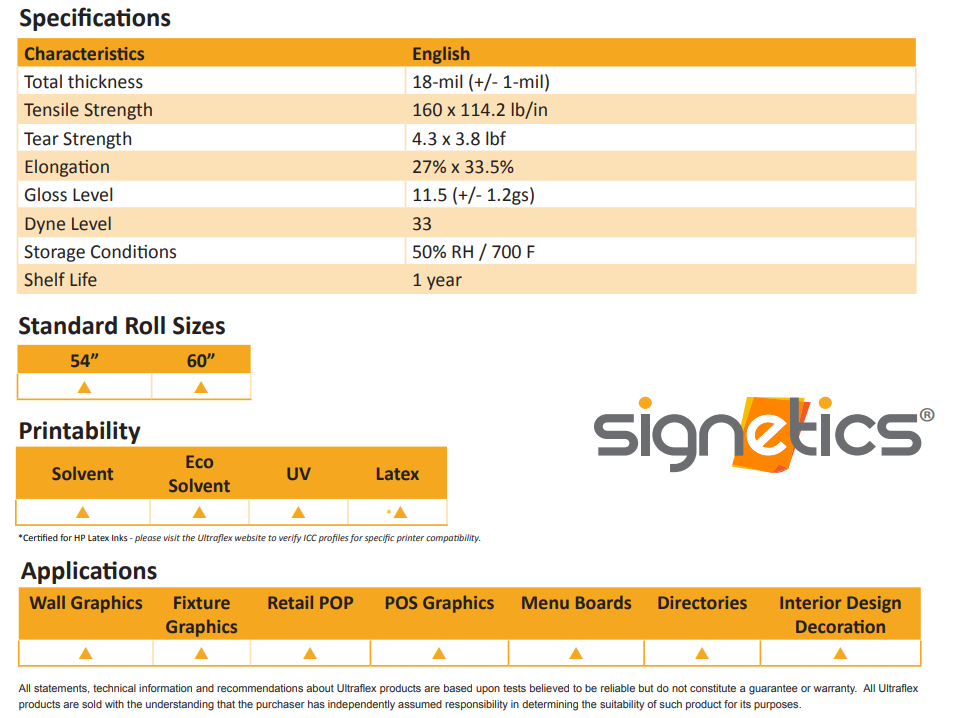
Task: Select the triangle marker under Solvent
Action: 83,513
